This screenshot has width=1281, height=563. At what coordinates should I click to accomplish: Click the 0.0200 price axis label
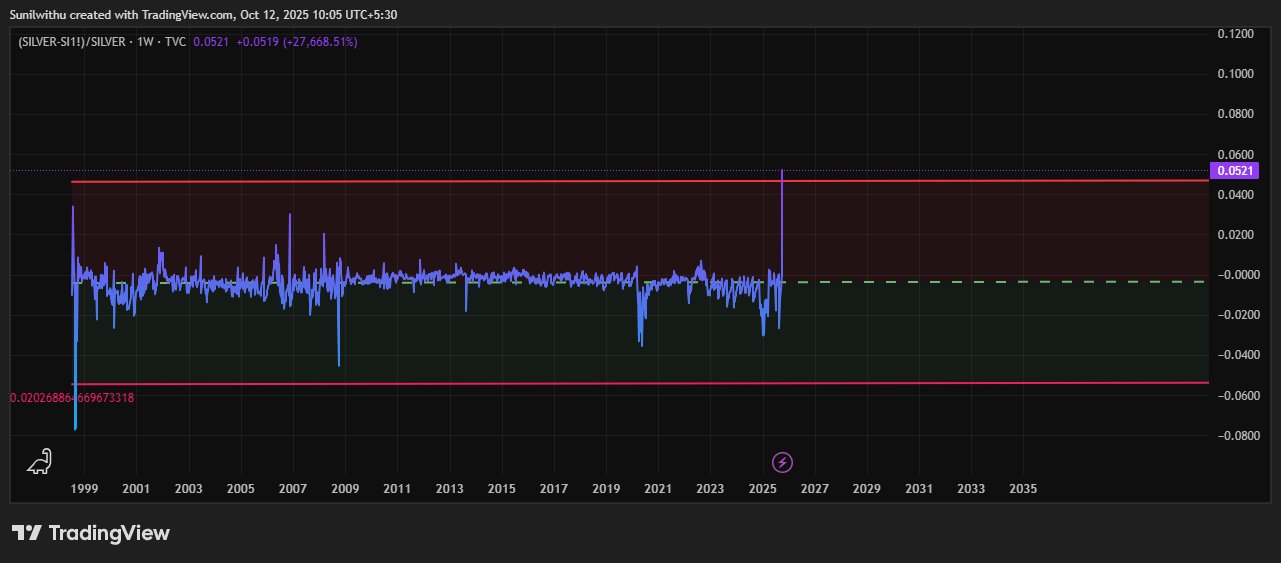[1236, 234]
